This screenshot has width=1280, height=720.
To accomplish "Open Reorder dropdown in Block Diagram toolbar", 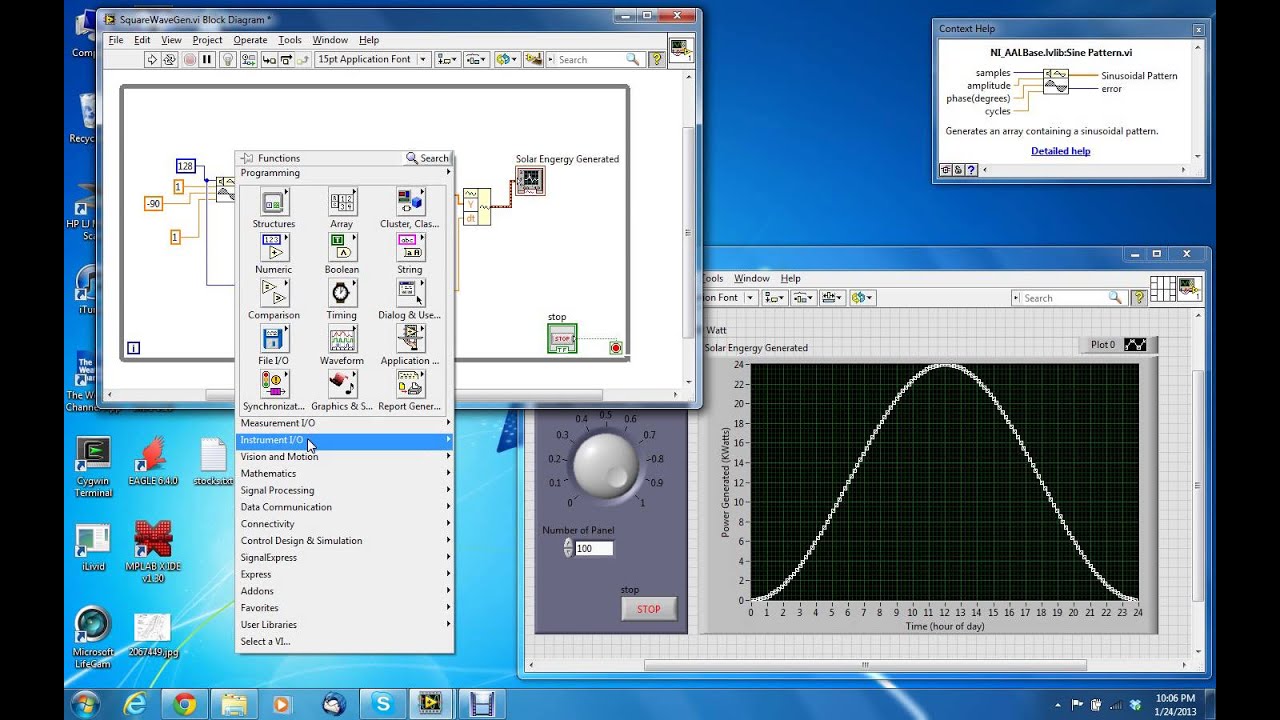I will click(x=506, y=59).
